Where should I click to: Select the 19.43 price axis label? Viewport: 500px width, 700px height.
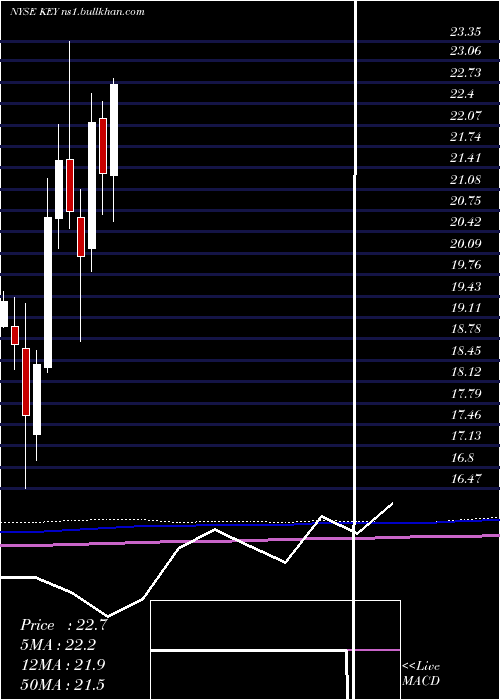(x=466, y=287)
